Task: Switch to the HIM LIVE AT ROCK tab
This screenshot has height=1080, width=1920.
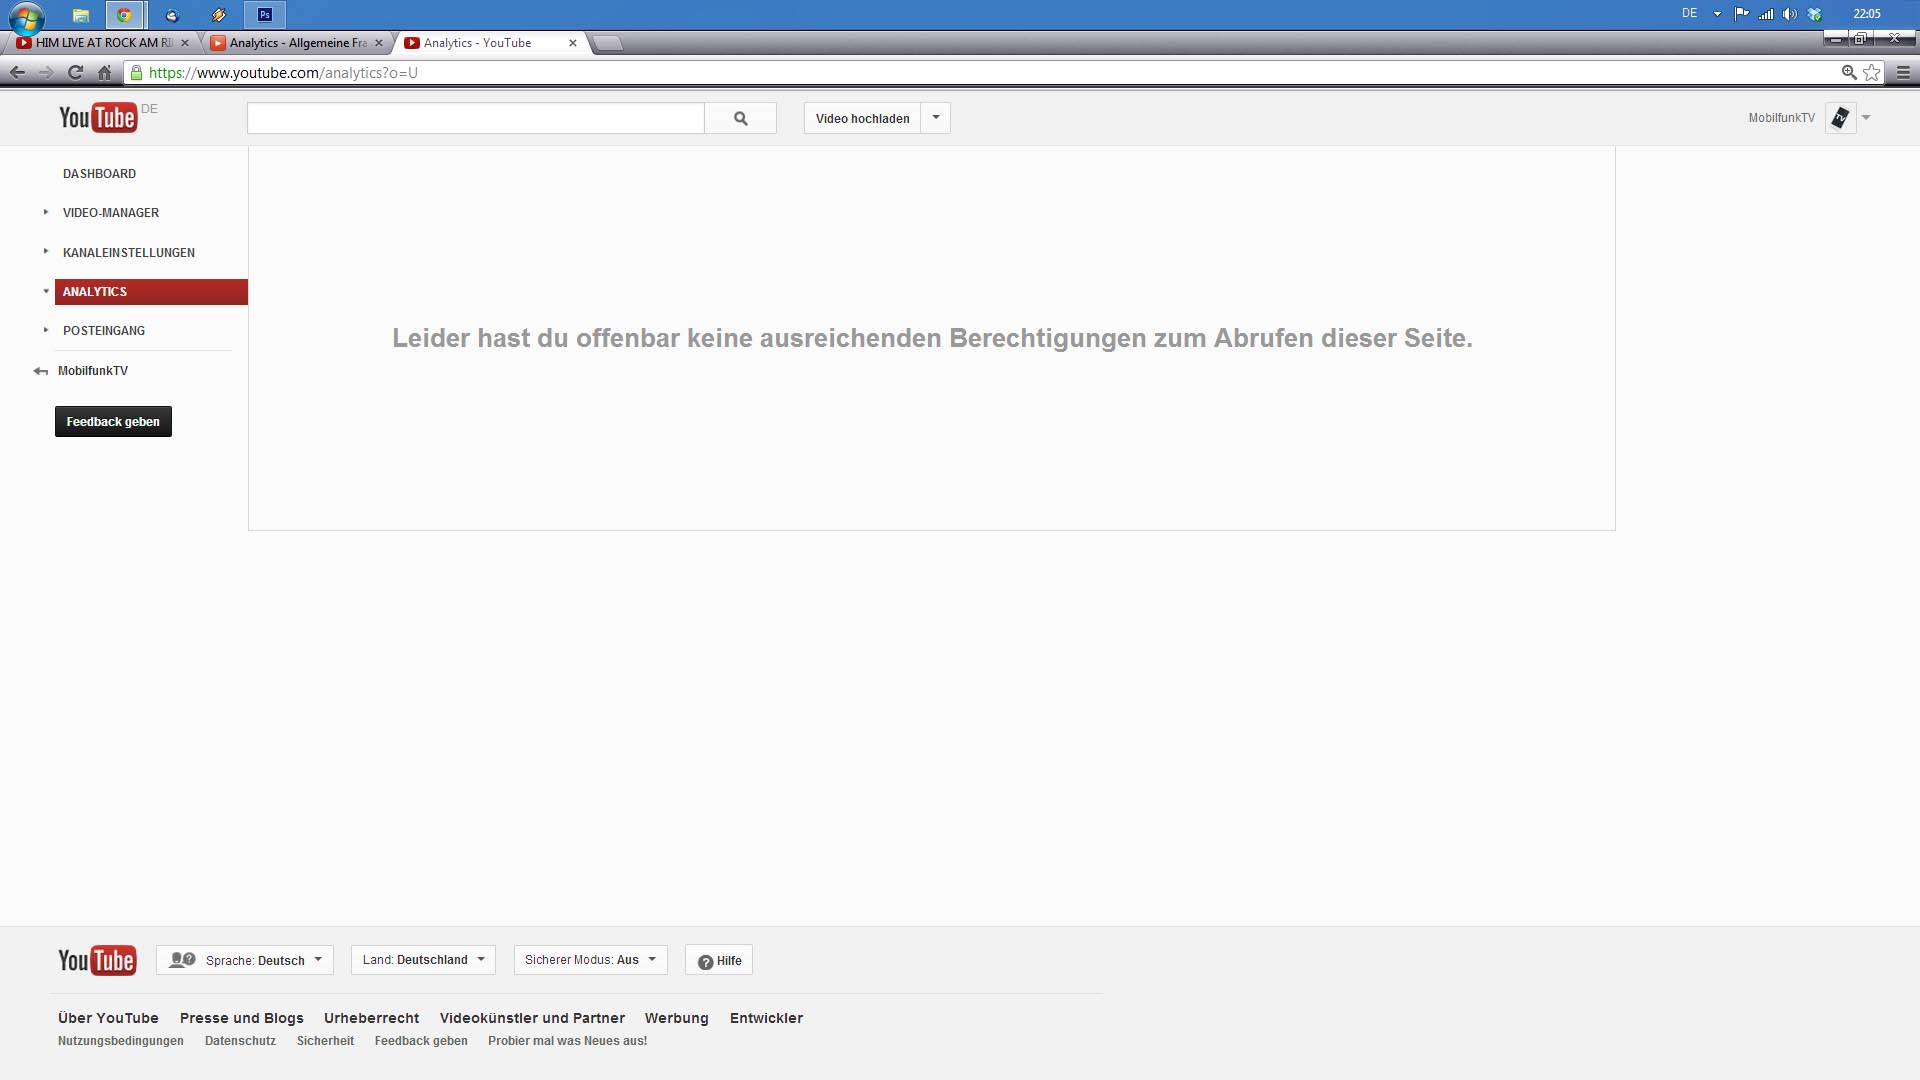Action: pyautogui.click(x=100, y=43)
